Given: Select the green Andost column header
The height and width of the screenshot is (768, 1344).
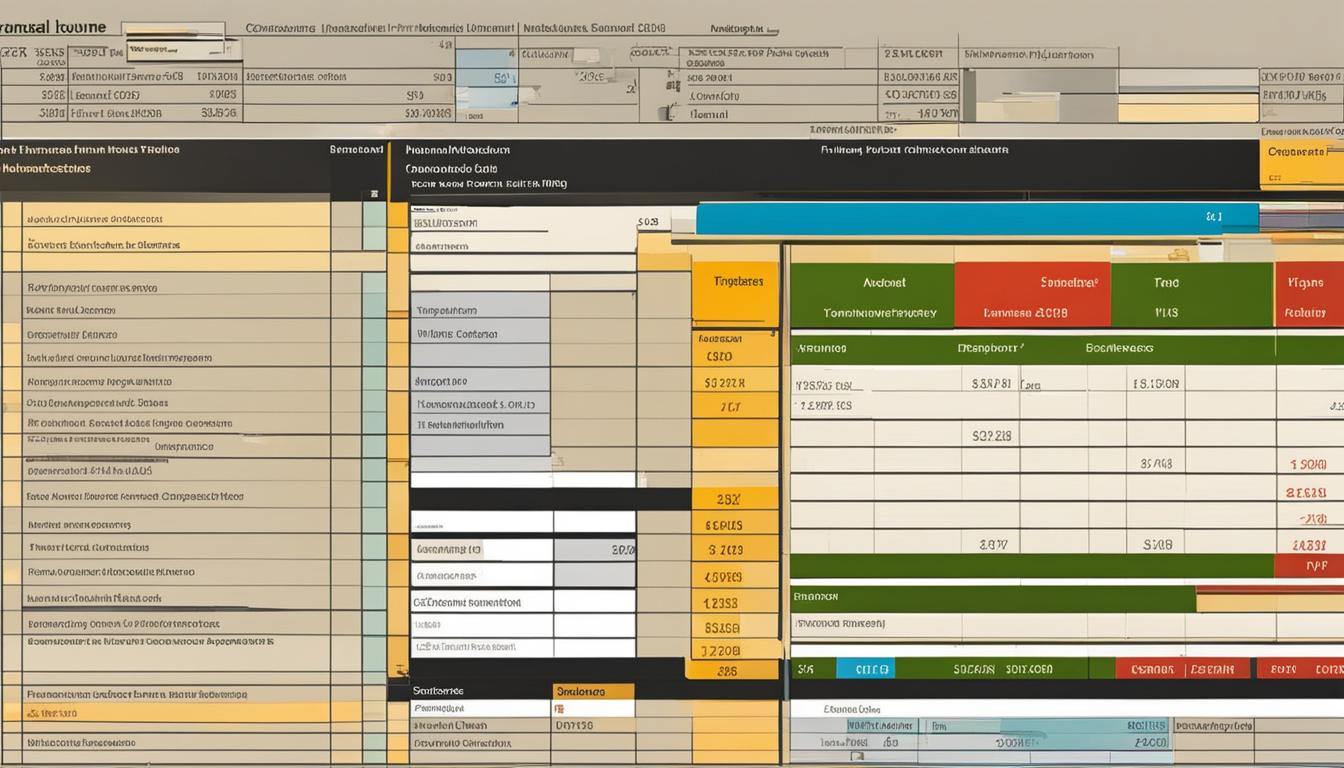Looking at the screenshot, I should (x=872, y=296).
